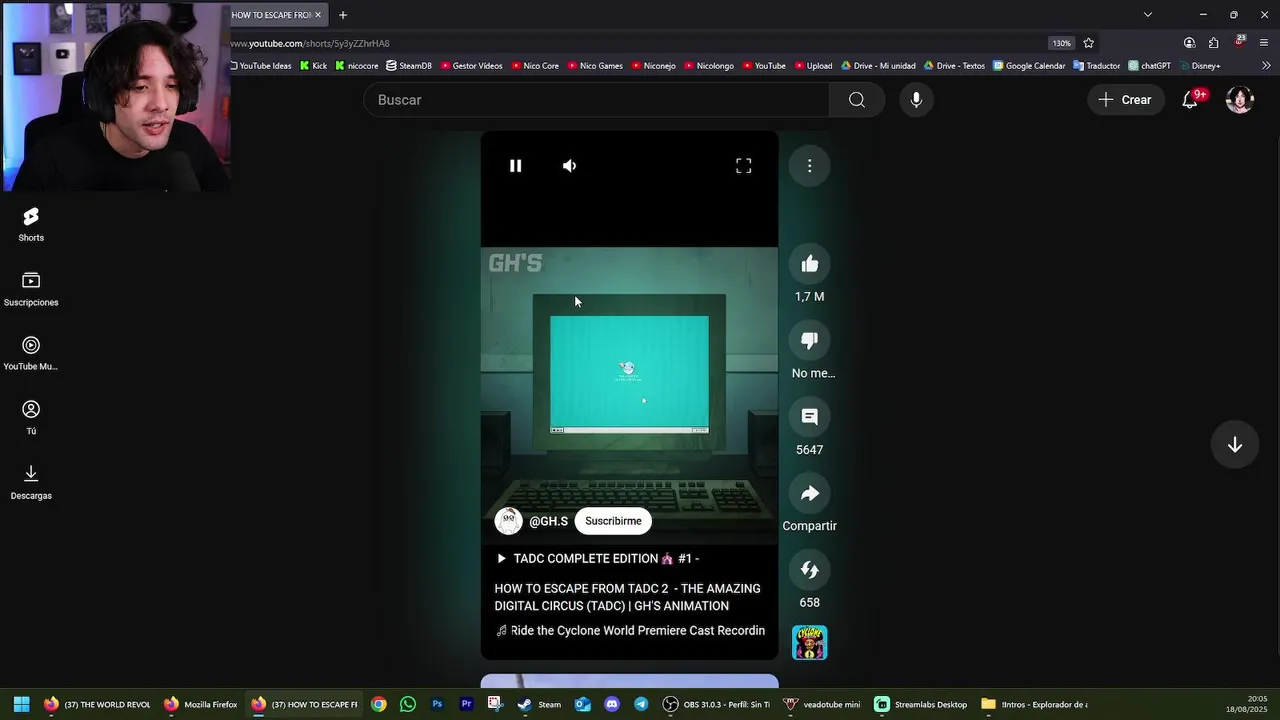1280x720 pixels.
Task: Open the Tú section in the sidebar
Action: (31, 418)
